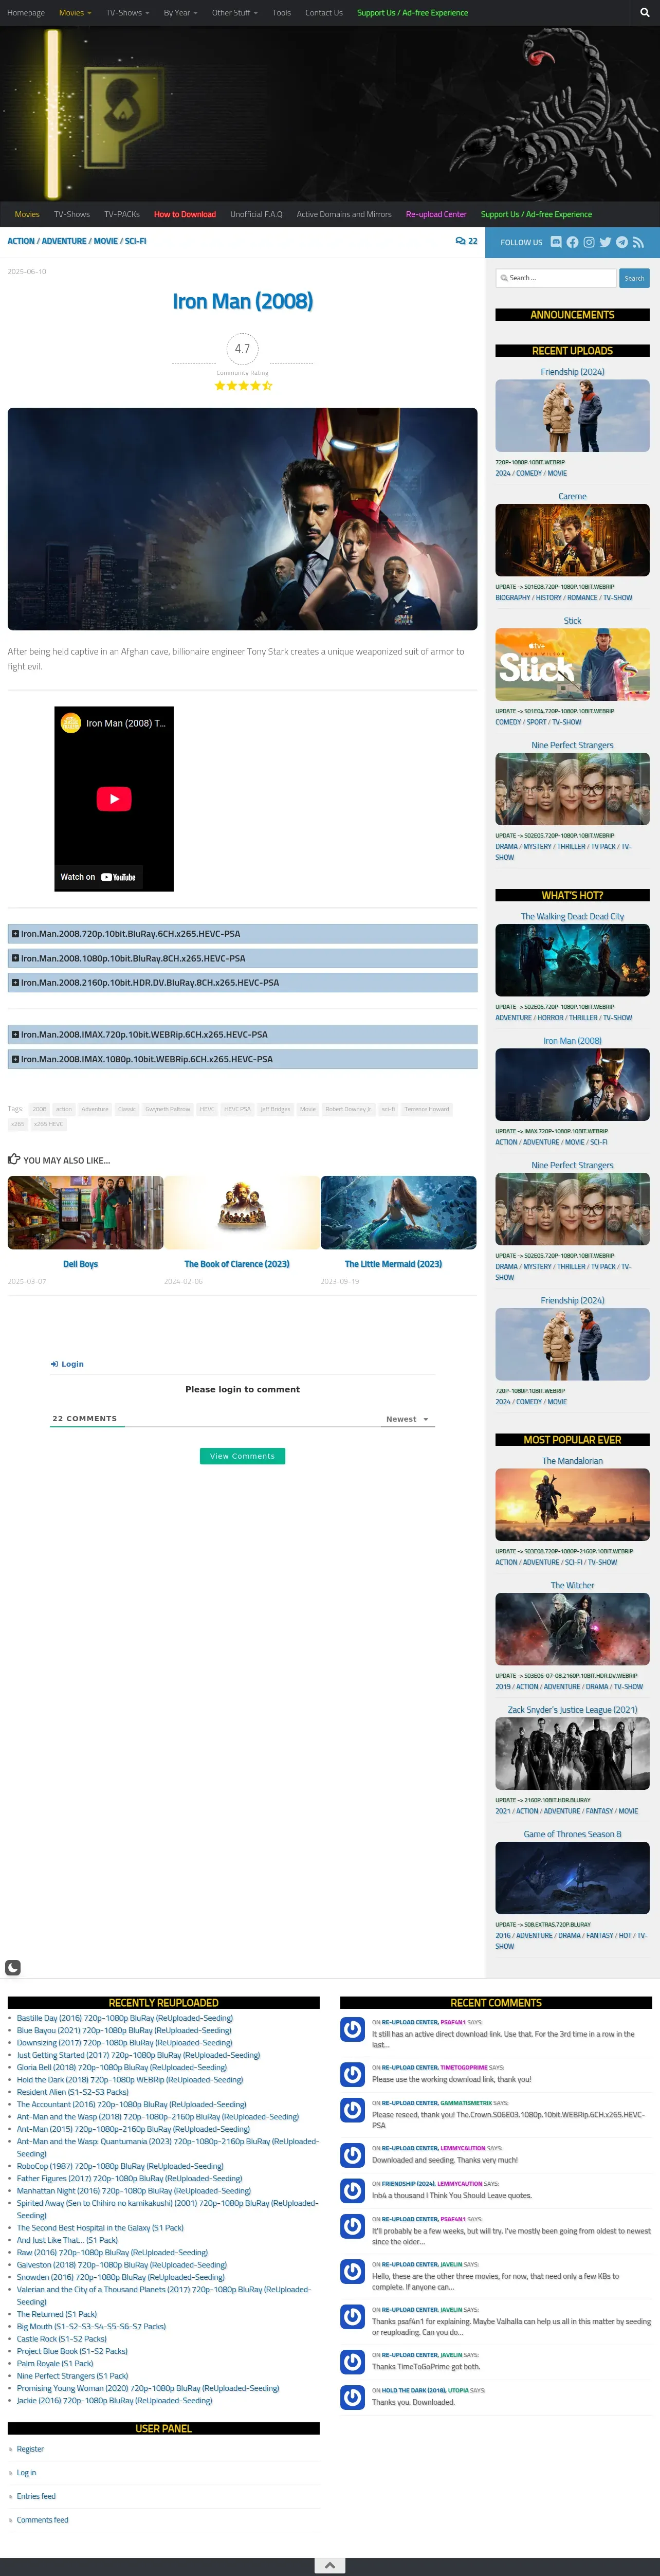Open Tools in the top menu
This screenshot has width=660, height=2576.
(x=282, y=13)
